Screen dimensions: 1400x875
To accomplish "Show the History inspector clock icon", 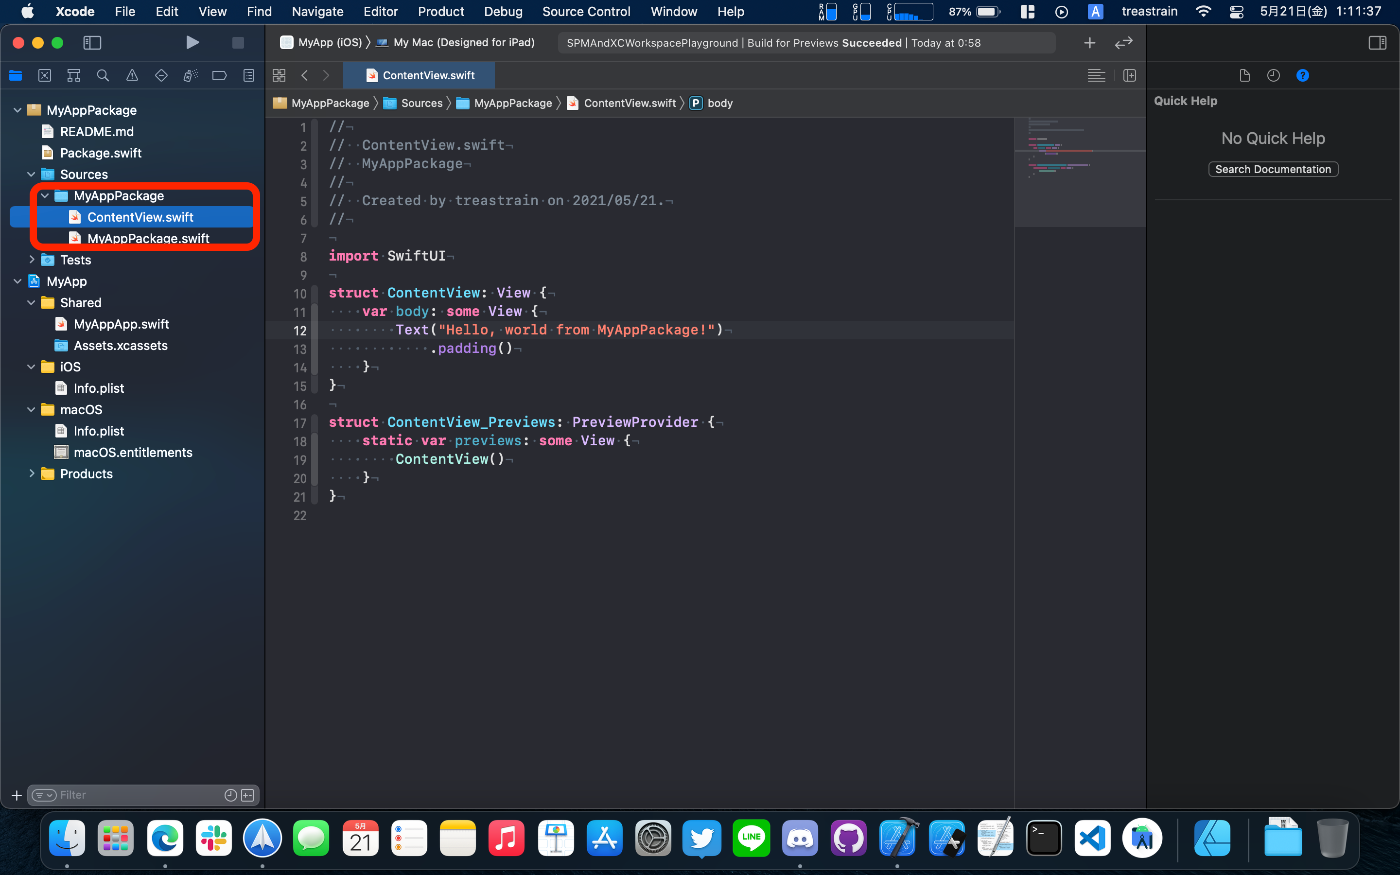I will pos(1273,76).
